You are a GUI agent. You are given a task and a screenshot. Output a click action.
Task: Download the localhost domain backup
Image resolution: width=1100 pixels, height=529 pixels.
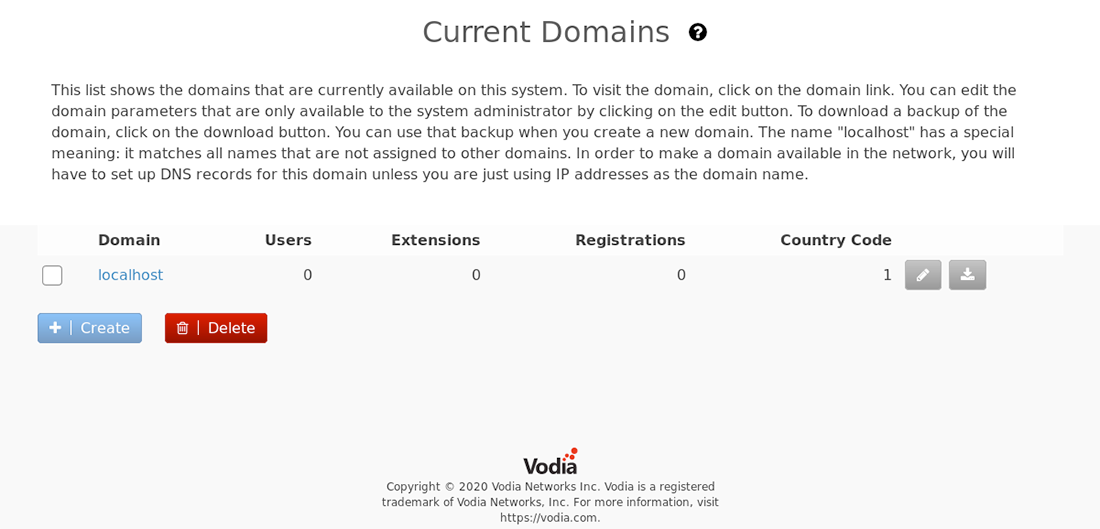click(967, 275)
